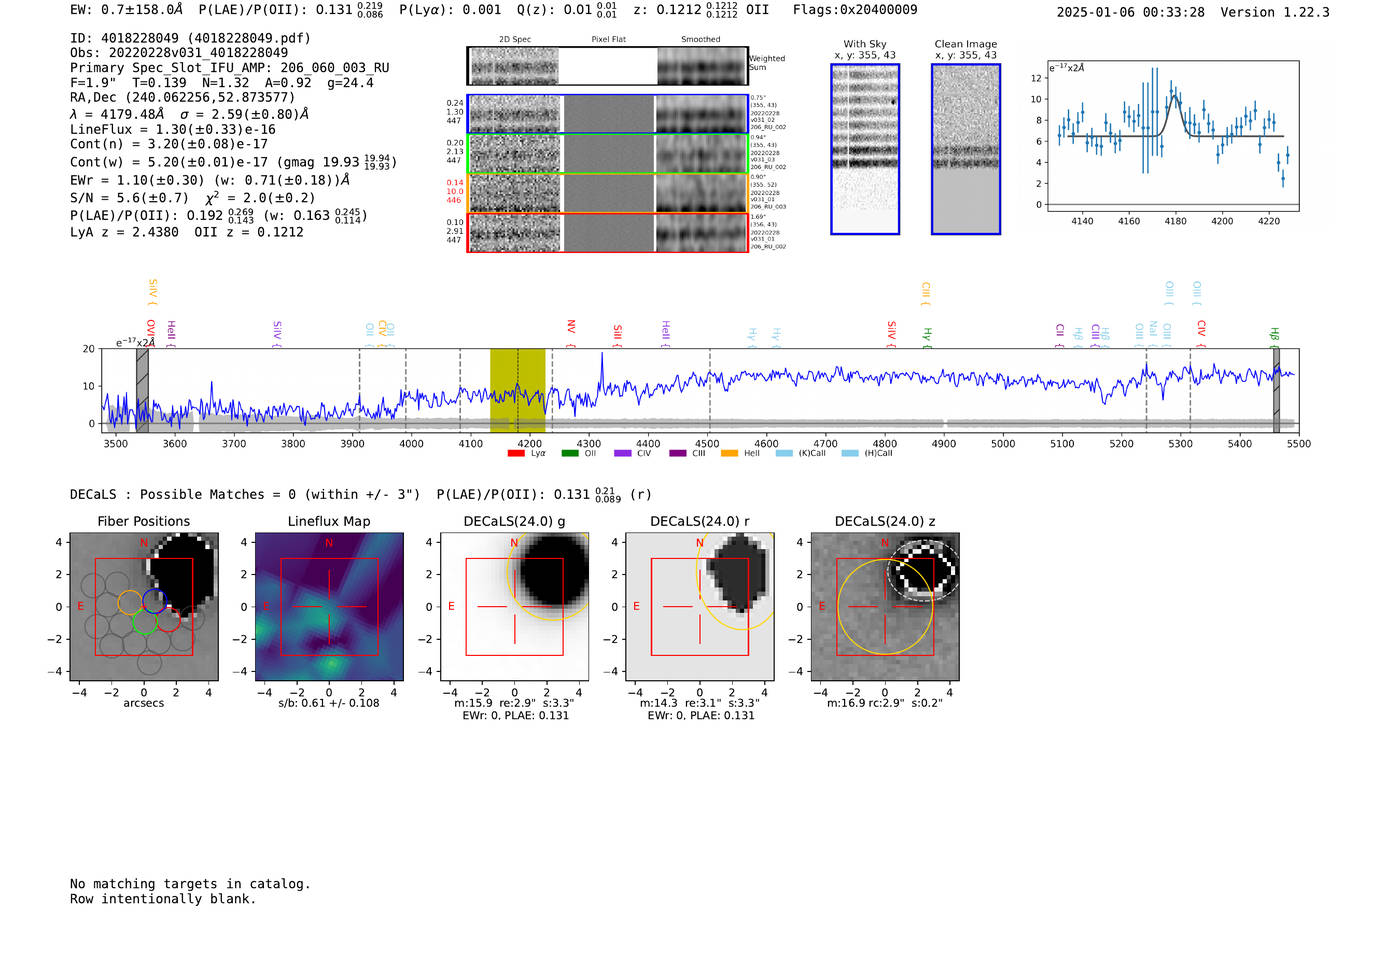Select the green fiber circle in Fiber Positions
Image resolution: width=1400 pixels, height=953 pixels.
pos(144,623)
